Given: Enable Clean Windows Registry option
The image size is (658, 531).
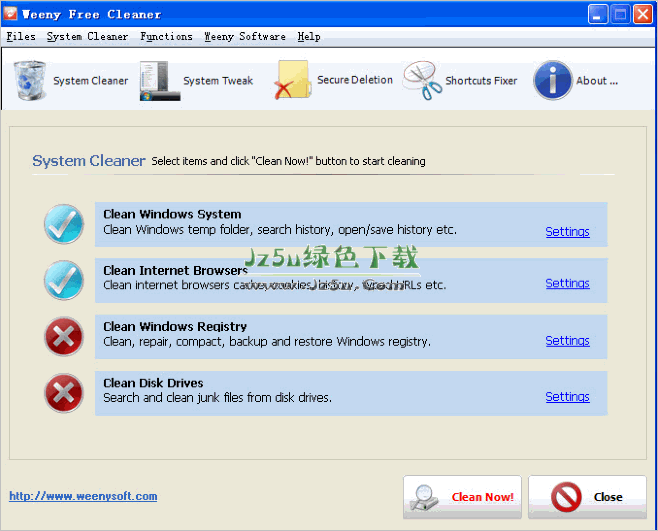Looking at the screenshot, I should (64, 337).
